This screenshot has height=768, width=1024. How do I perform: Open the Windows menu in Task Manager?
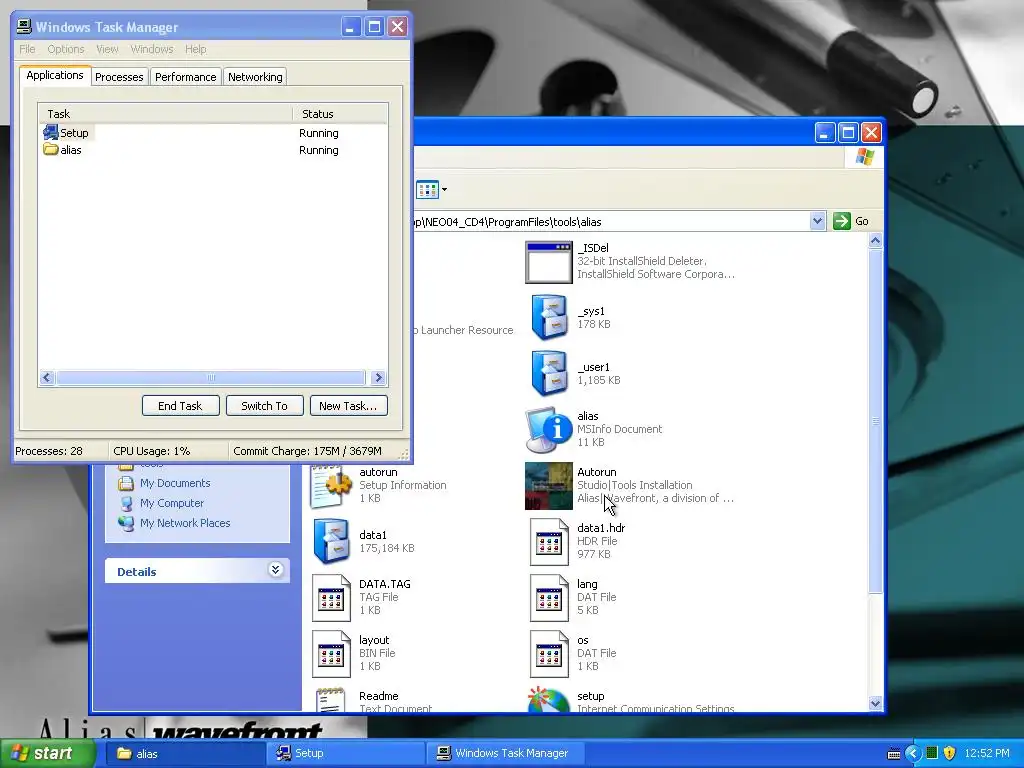pos(152,49)
